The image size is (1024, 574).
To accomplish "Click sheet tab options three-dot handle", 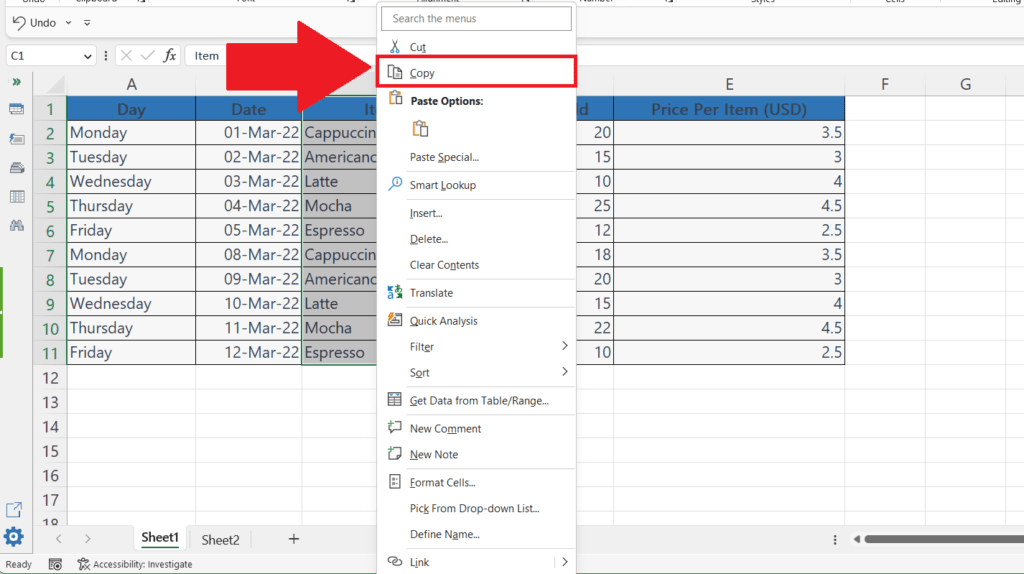I will [x=835, y=540].
